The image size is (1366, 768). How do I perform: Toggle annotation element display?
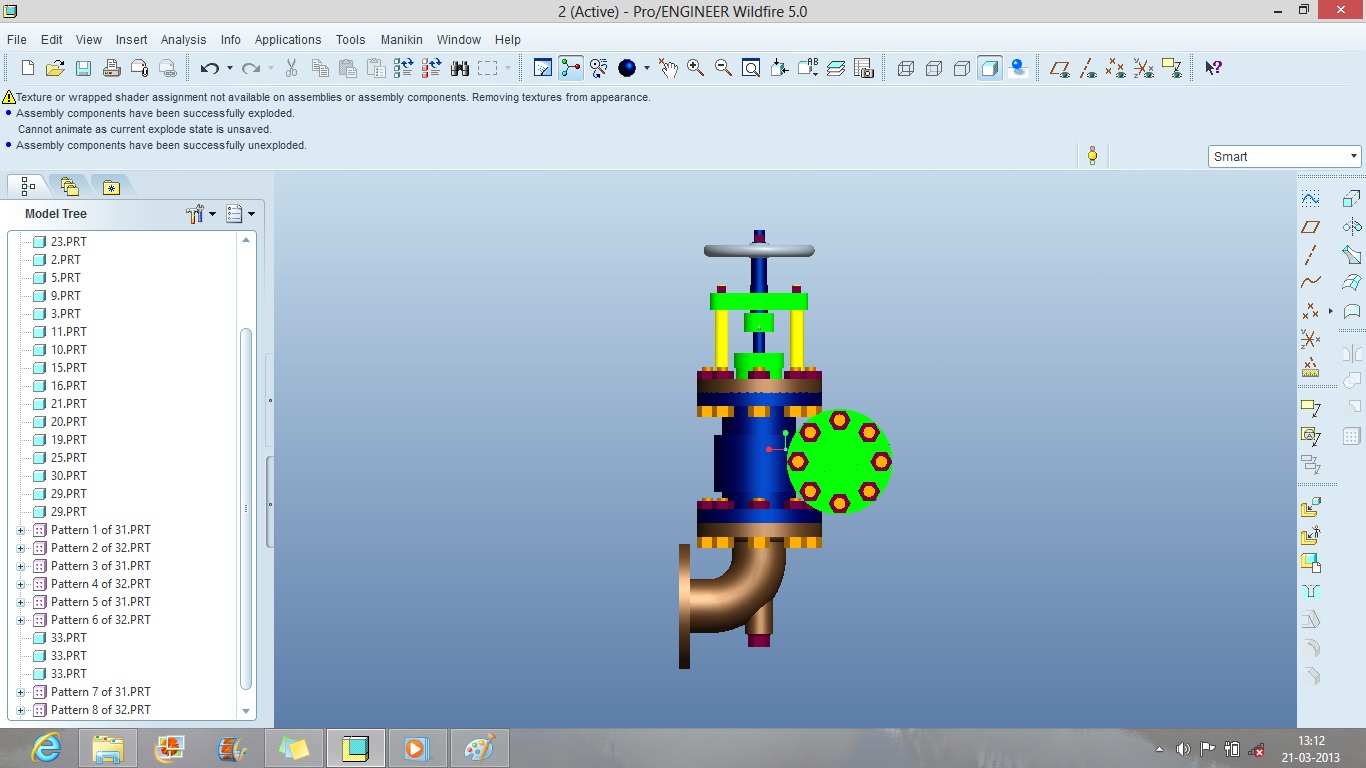point(1172,68)
